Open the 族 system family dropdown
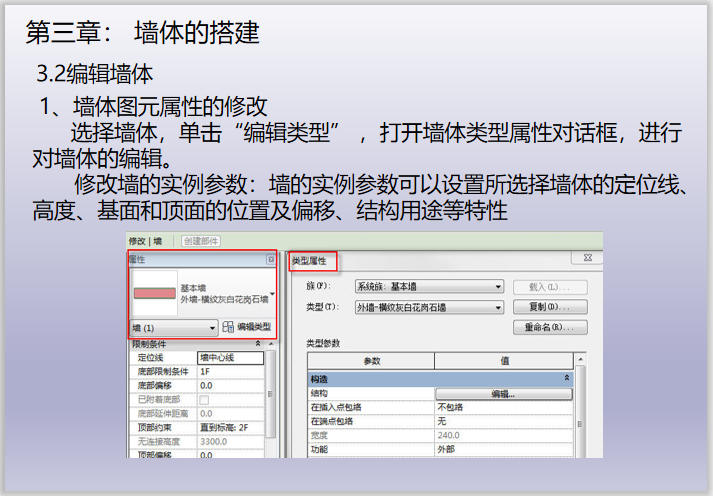Viewport: 713px width, 496px height. [x=498, y=287]
